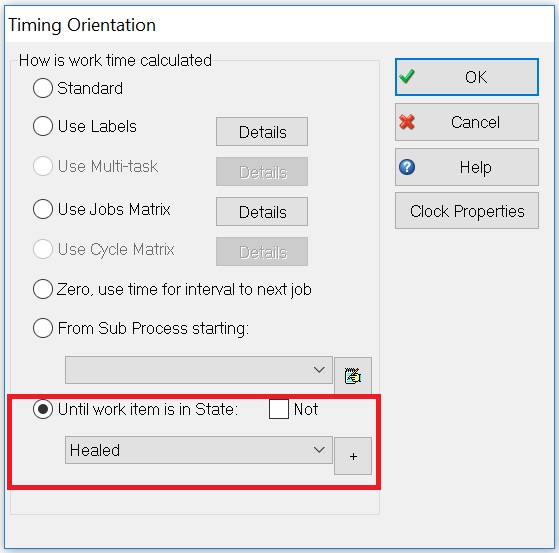Open the sub process edit notepad icon
The width and height of the screenshot is (559, 553).
click(x=353, y=375)
